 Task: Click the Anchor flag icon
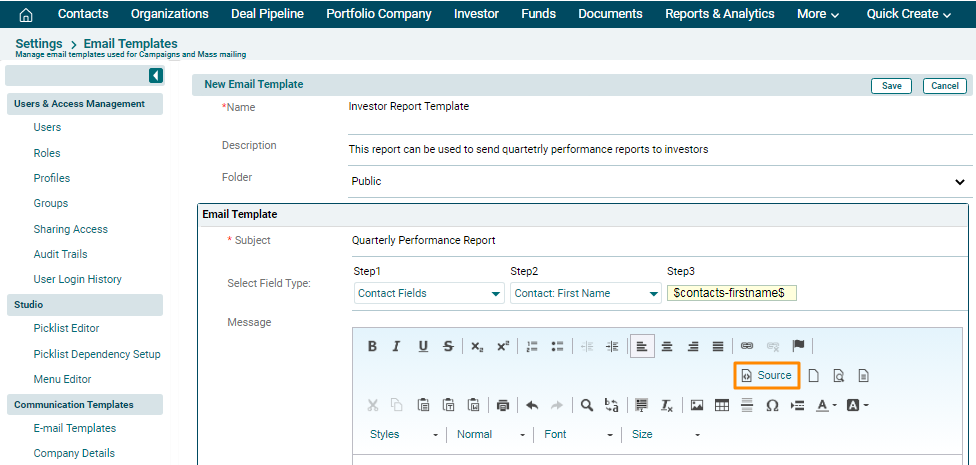pos(798,347)
